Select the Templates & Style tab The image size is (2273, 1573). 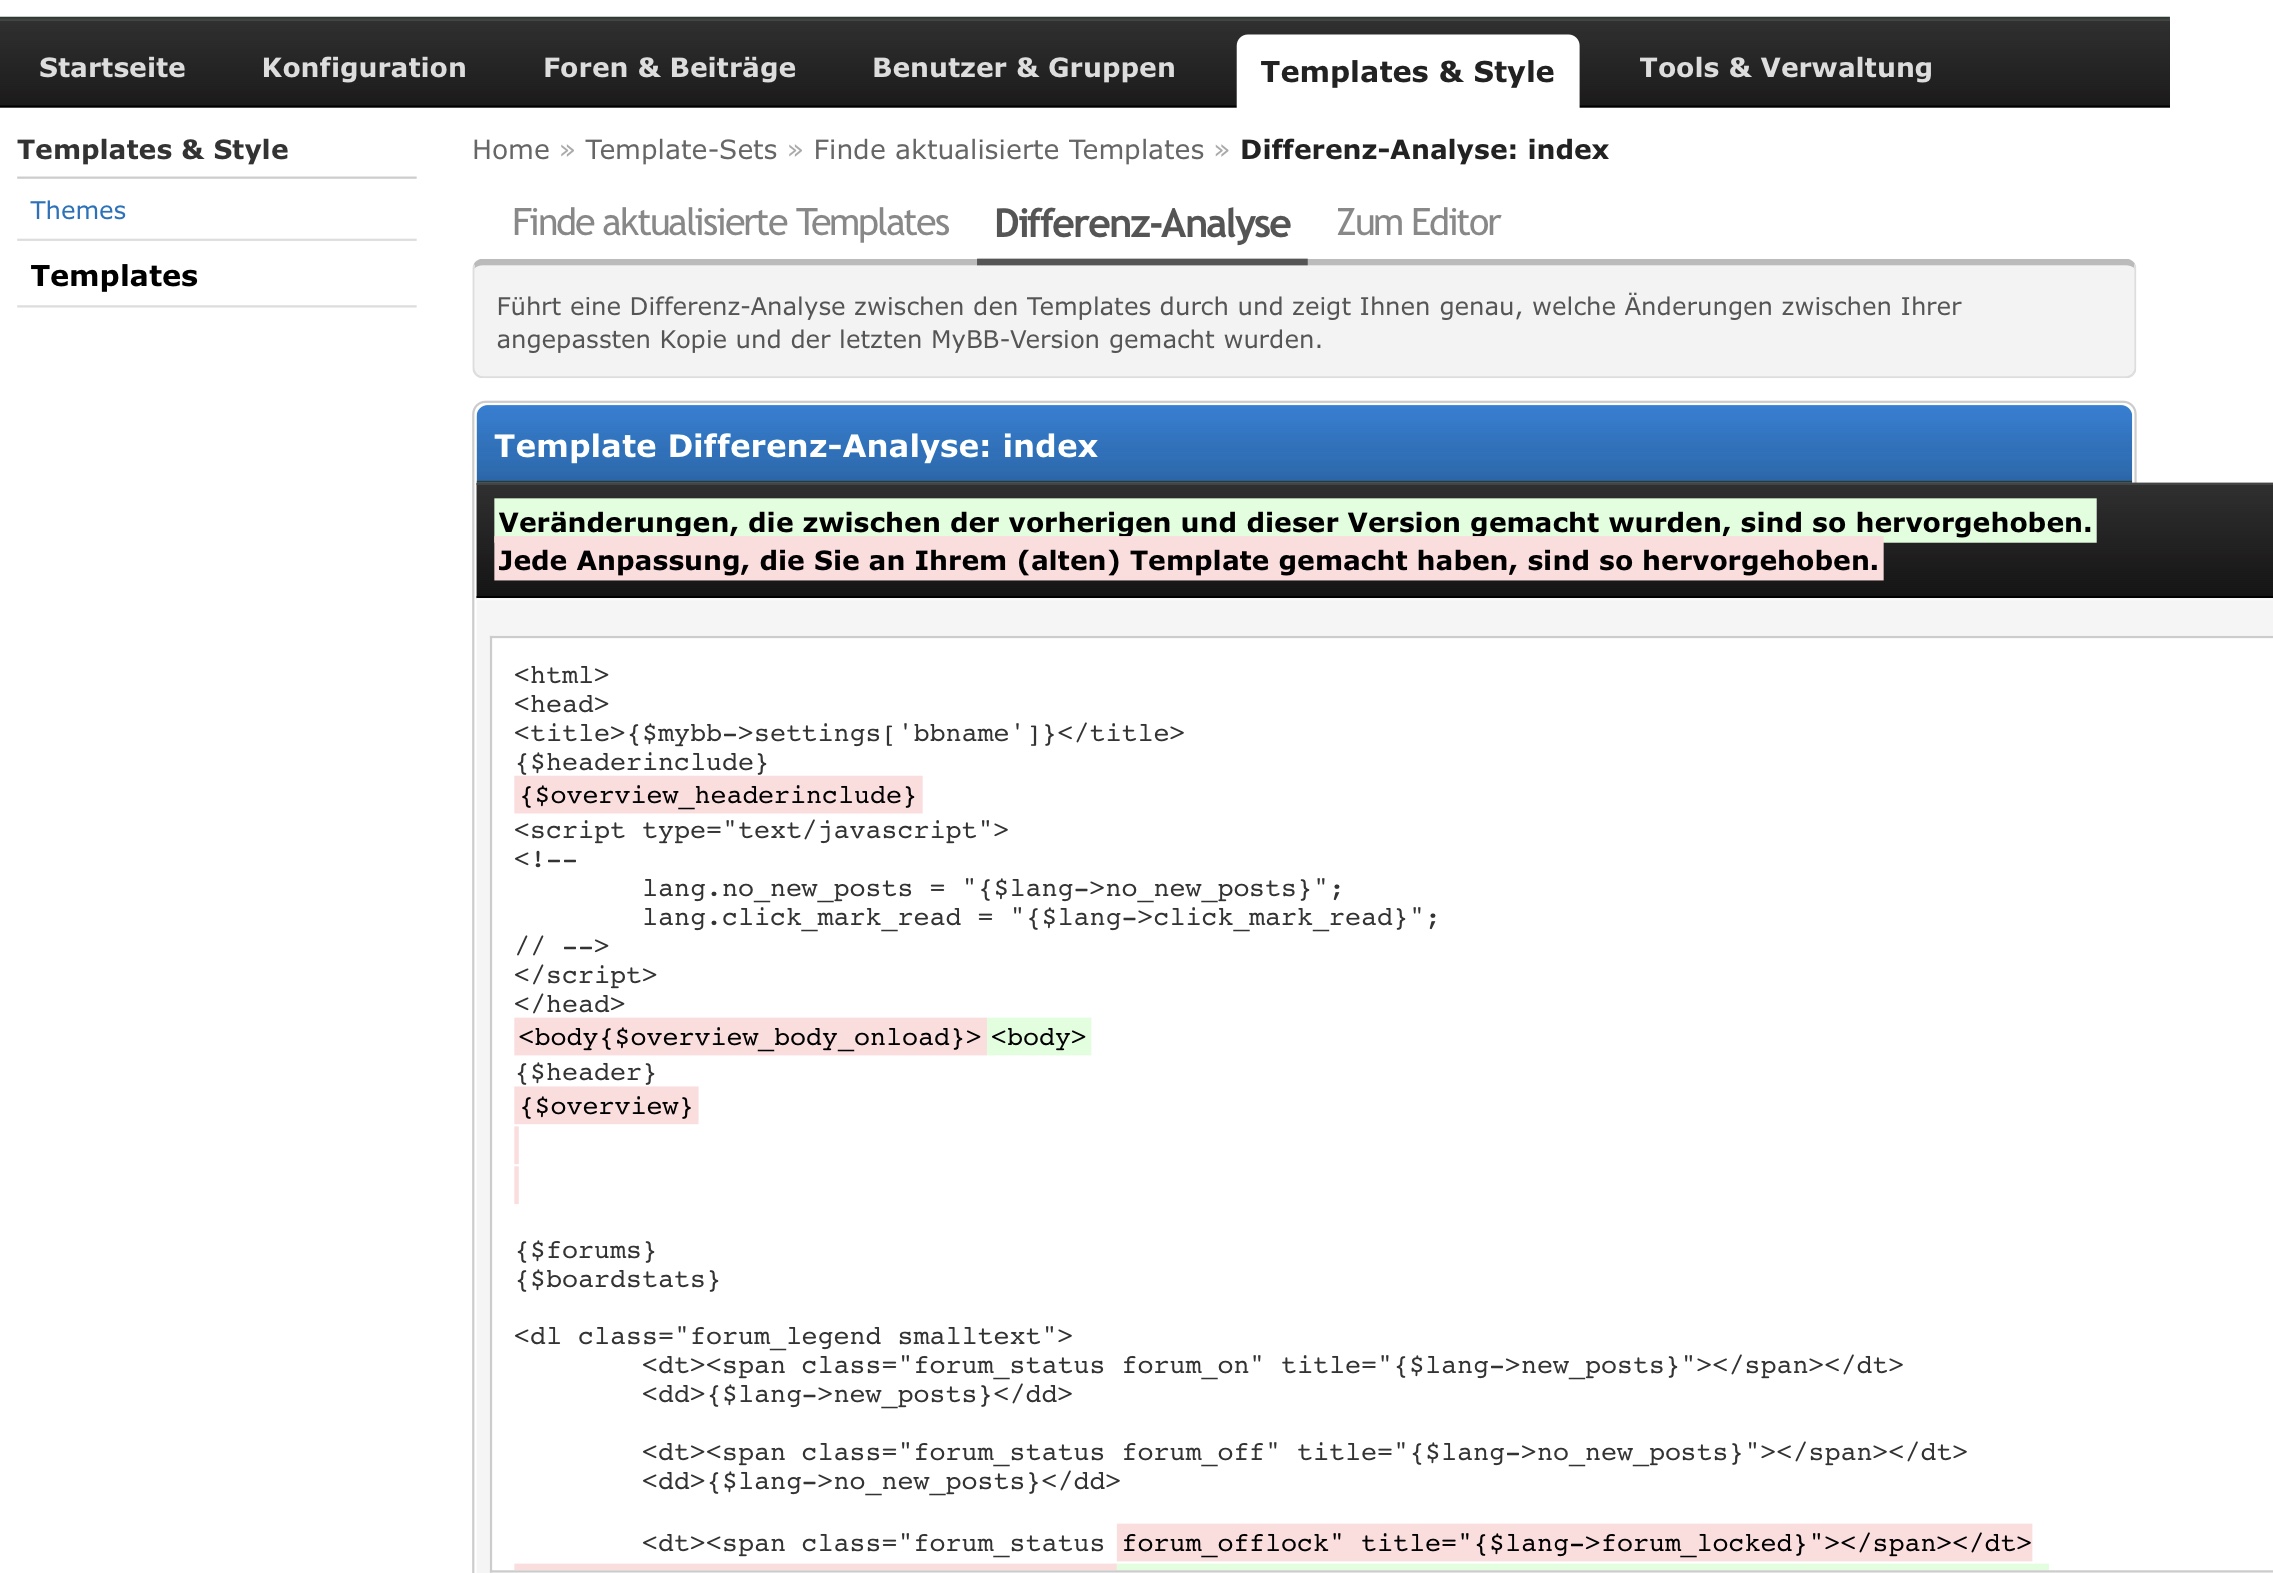[1407, 72]
